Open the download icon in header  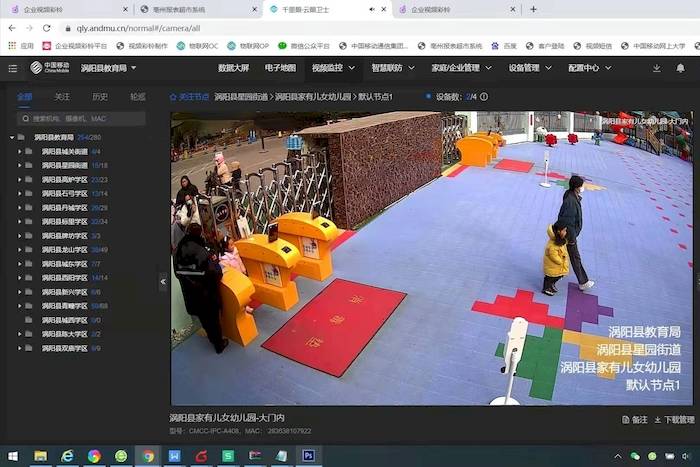(657, 68)
